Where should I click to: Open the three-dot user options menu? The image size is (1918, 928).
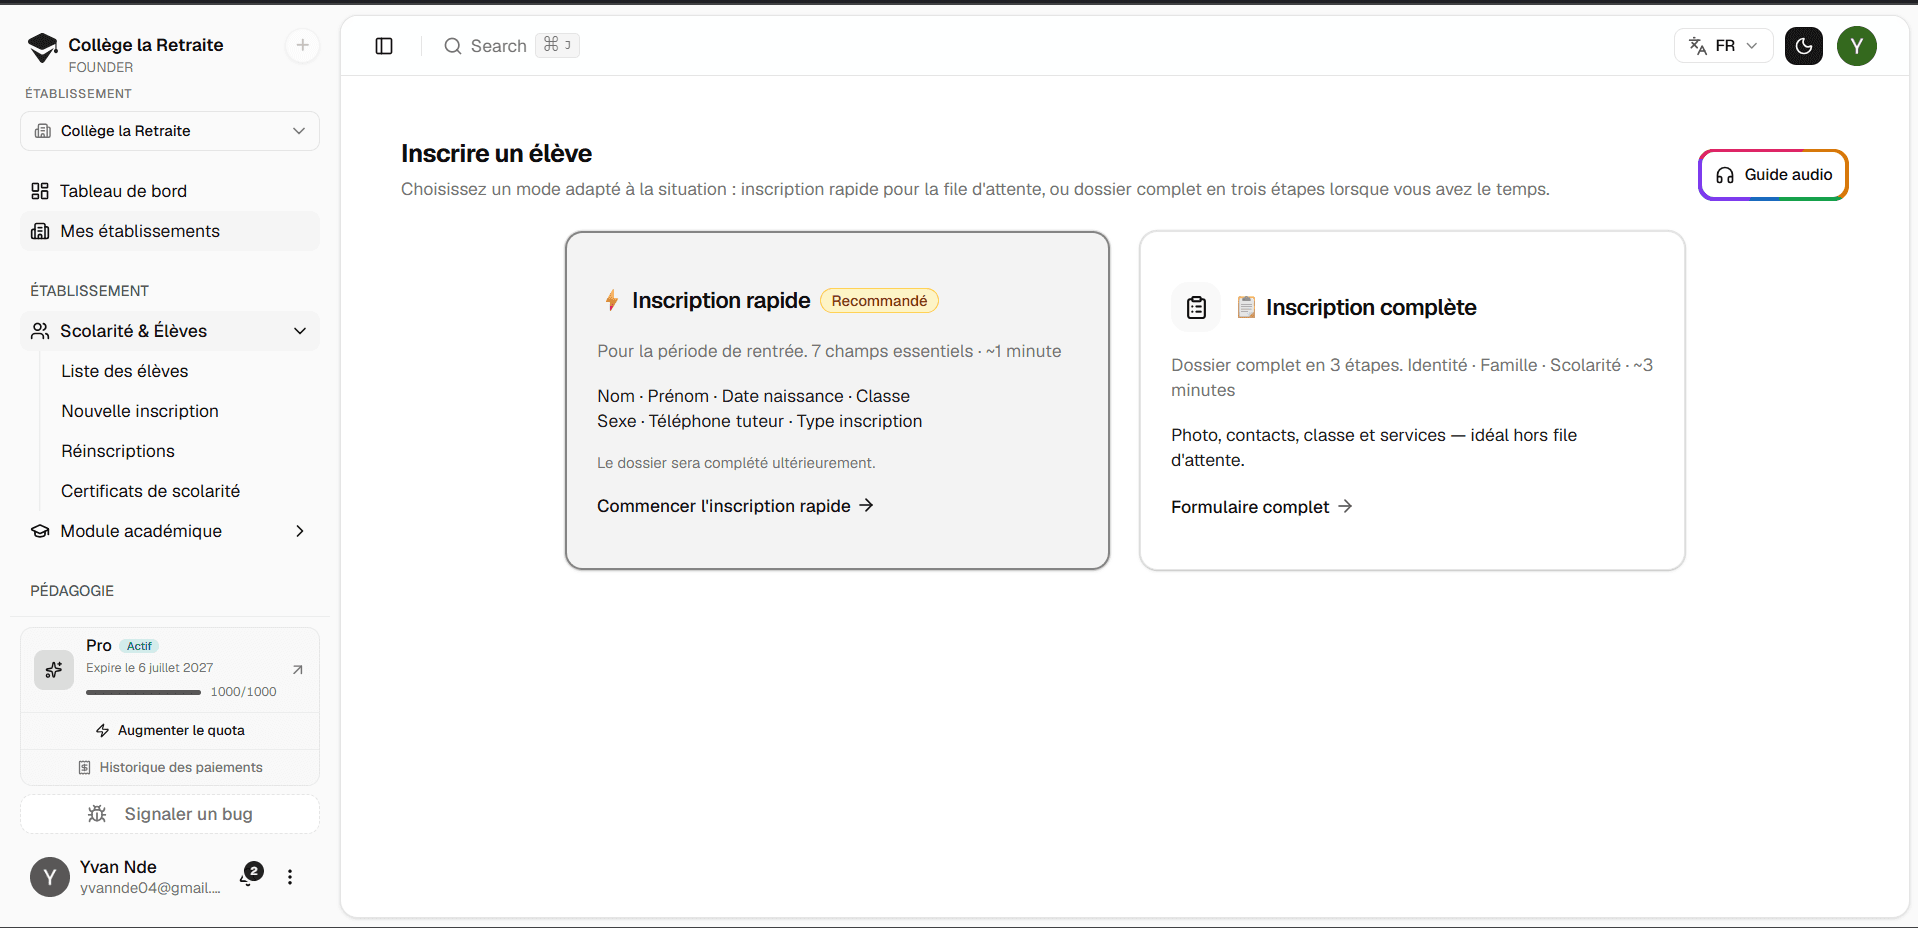tap(290, 877)
